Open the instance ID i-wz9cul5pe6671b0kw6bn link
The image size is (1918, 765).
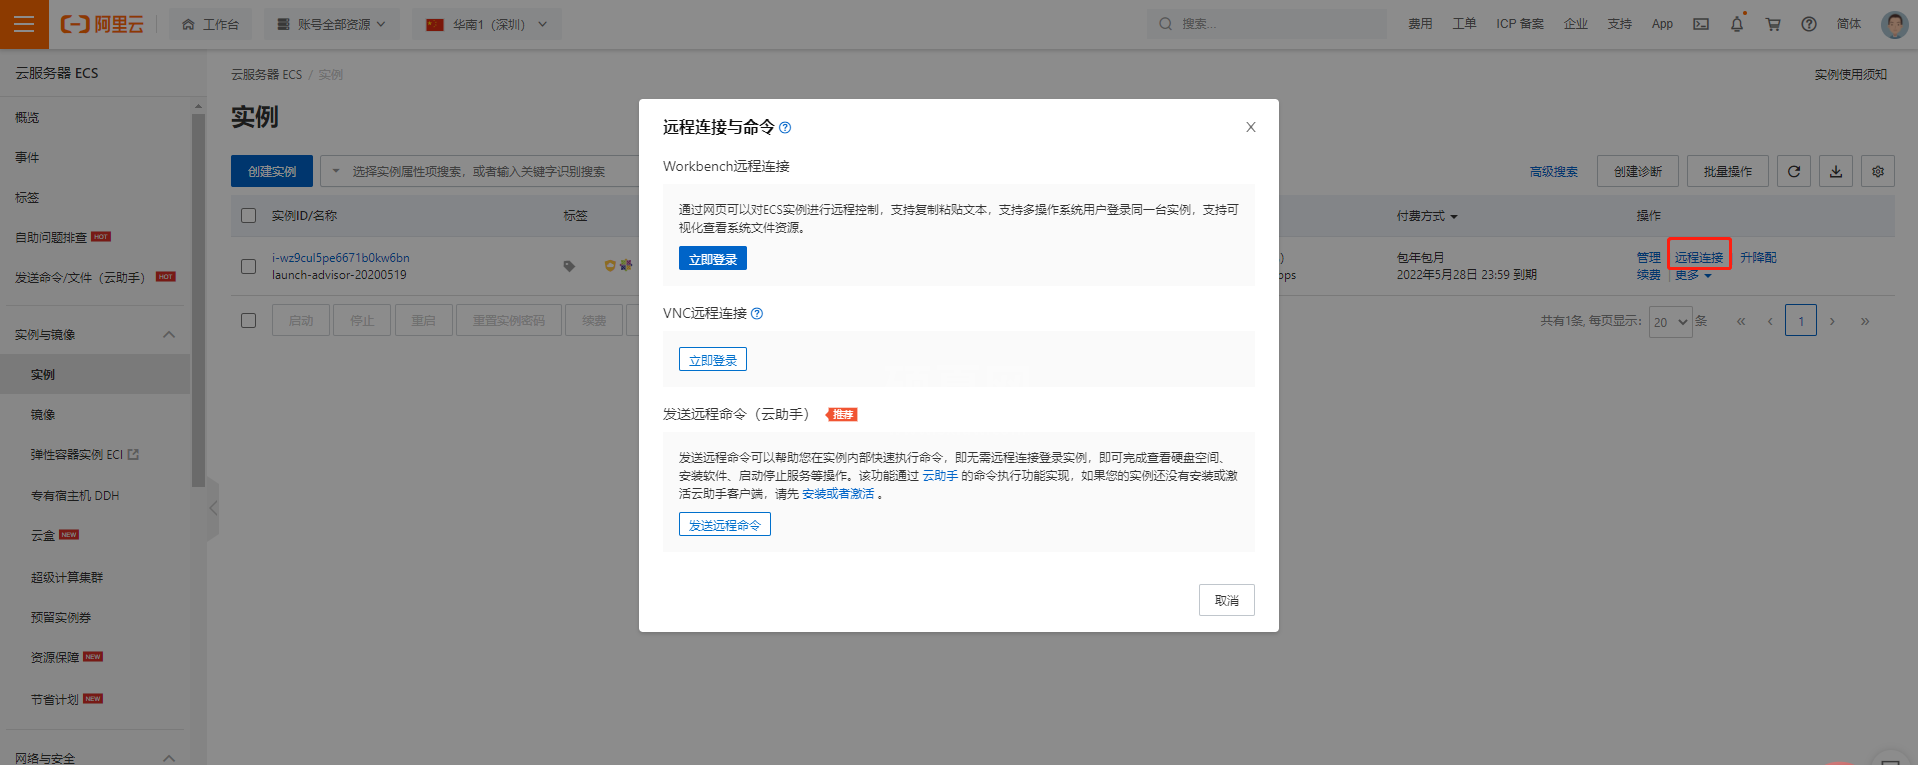pos(341,258)
